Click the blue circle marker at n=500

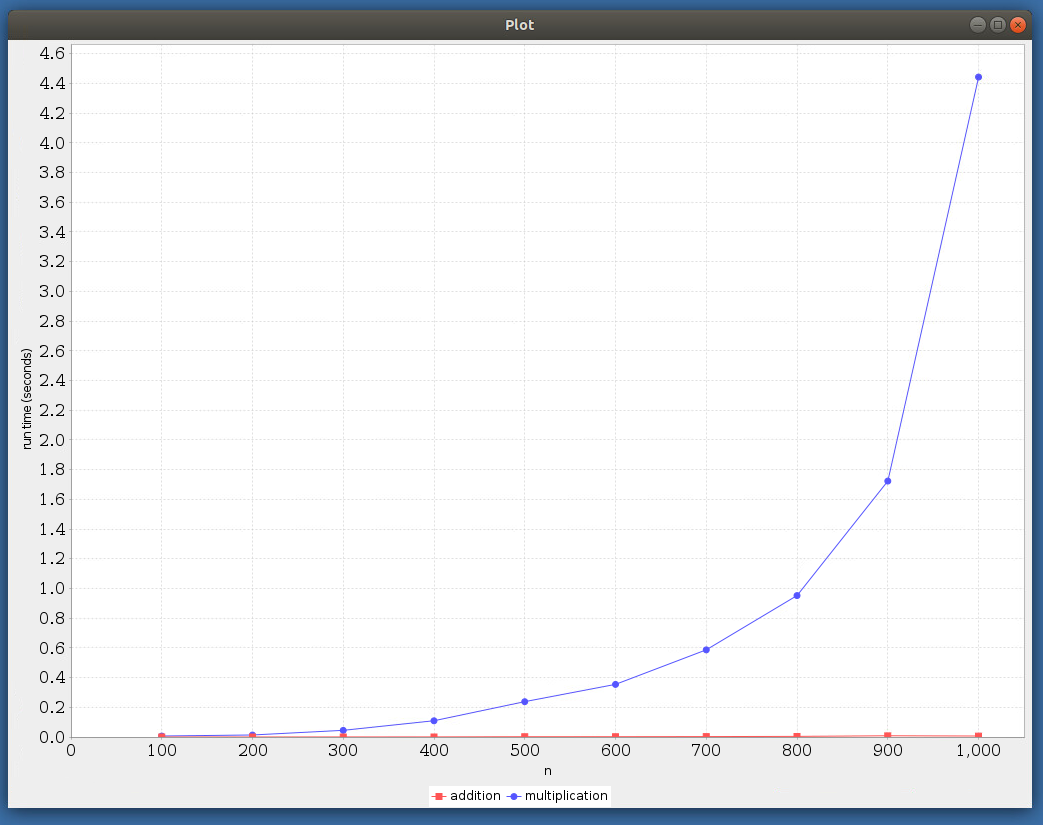tap(524, 701)
